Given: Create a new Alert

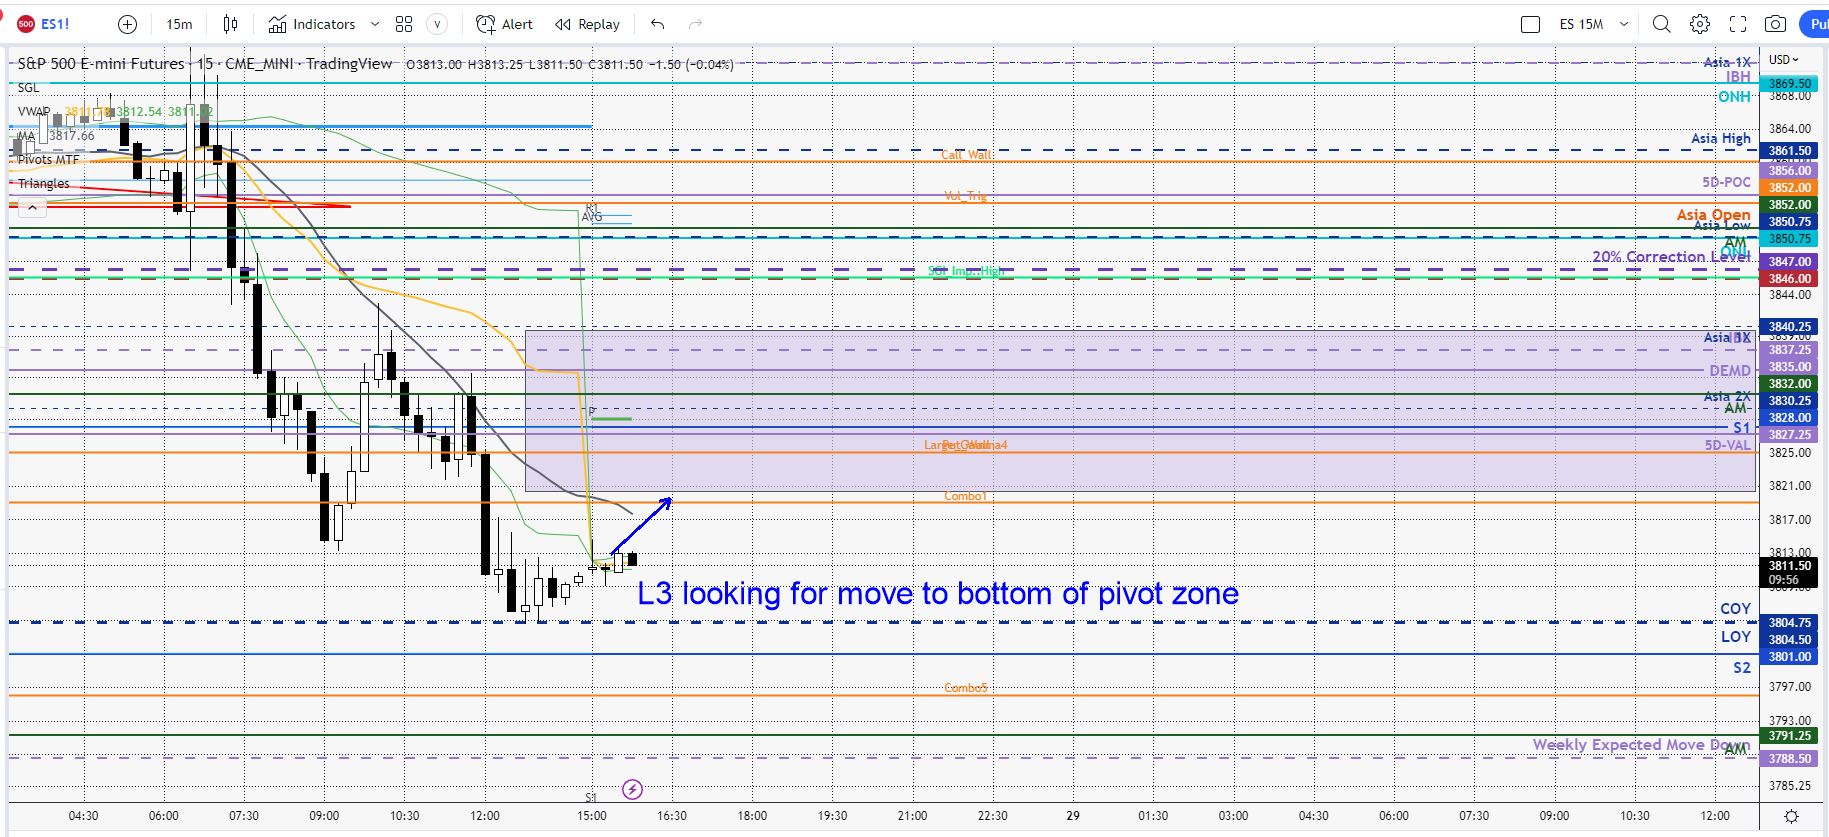Looking at the screenshot, I should pos(505,24).
